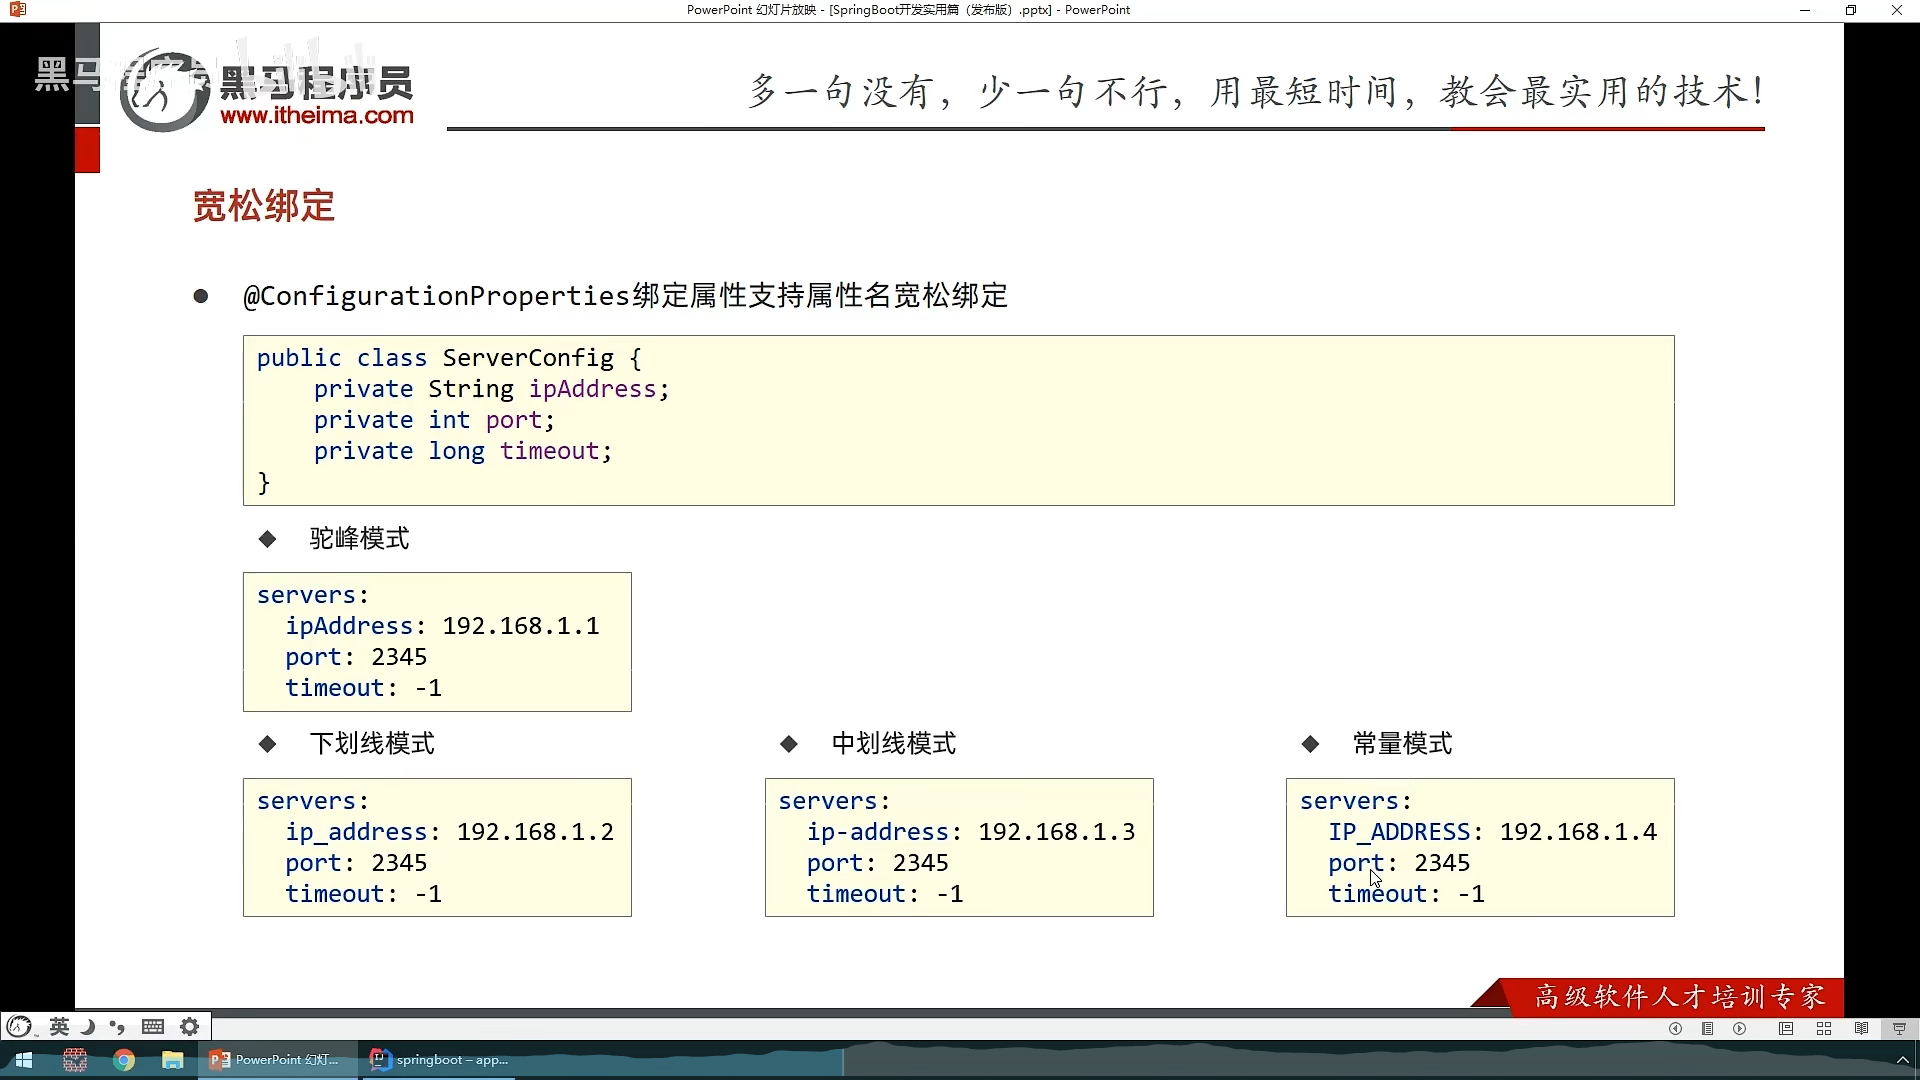This screenshot has width=1920, height=1080.
Task: Open File Explorer from taskbar
Action: click(x=173, y=1060)
